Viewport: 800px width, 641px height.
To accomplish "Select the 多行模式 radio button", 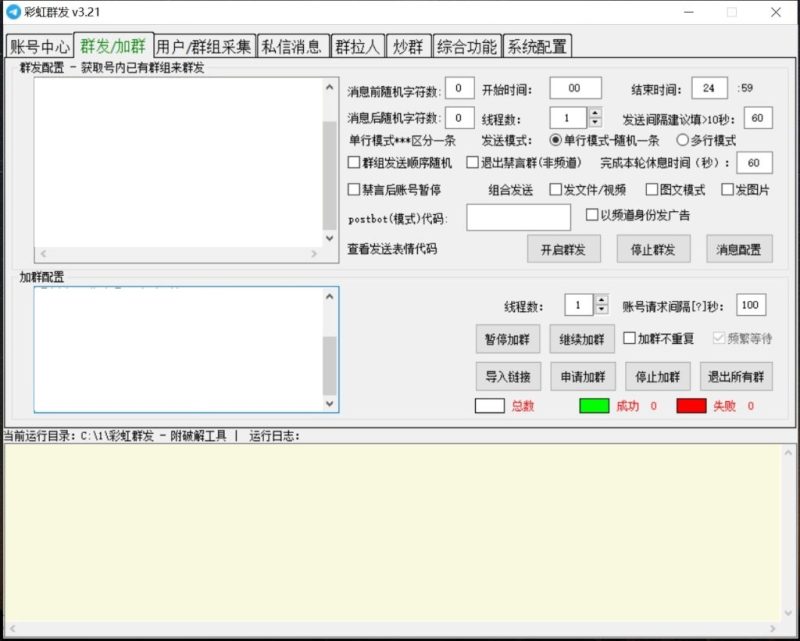I will coord(684,140).
